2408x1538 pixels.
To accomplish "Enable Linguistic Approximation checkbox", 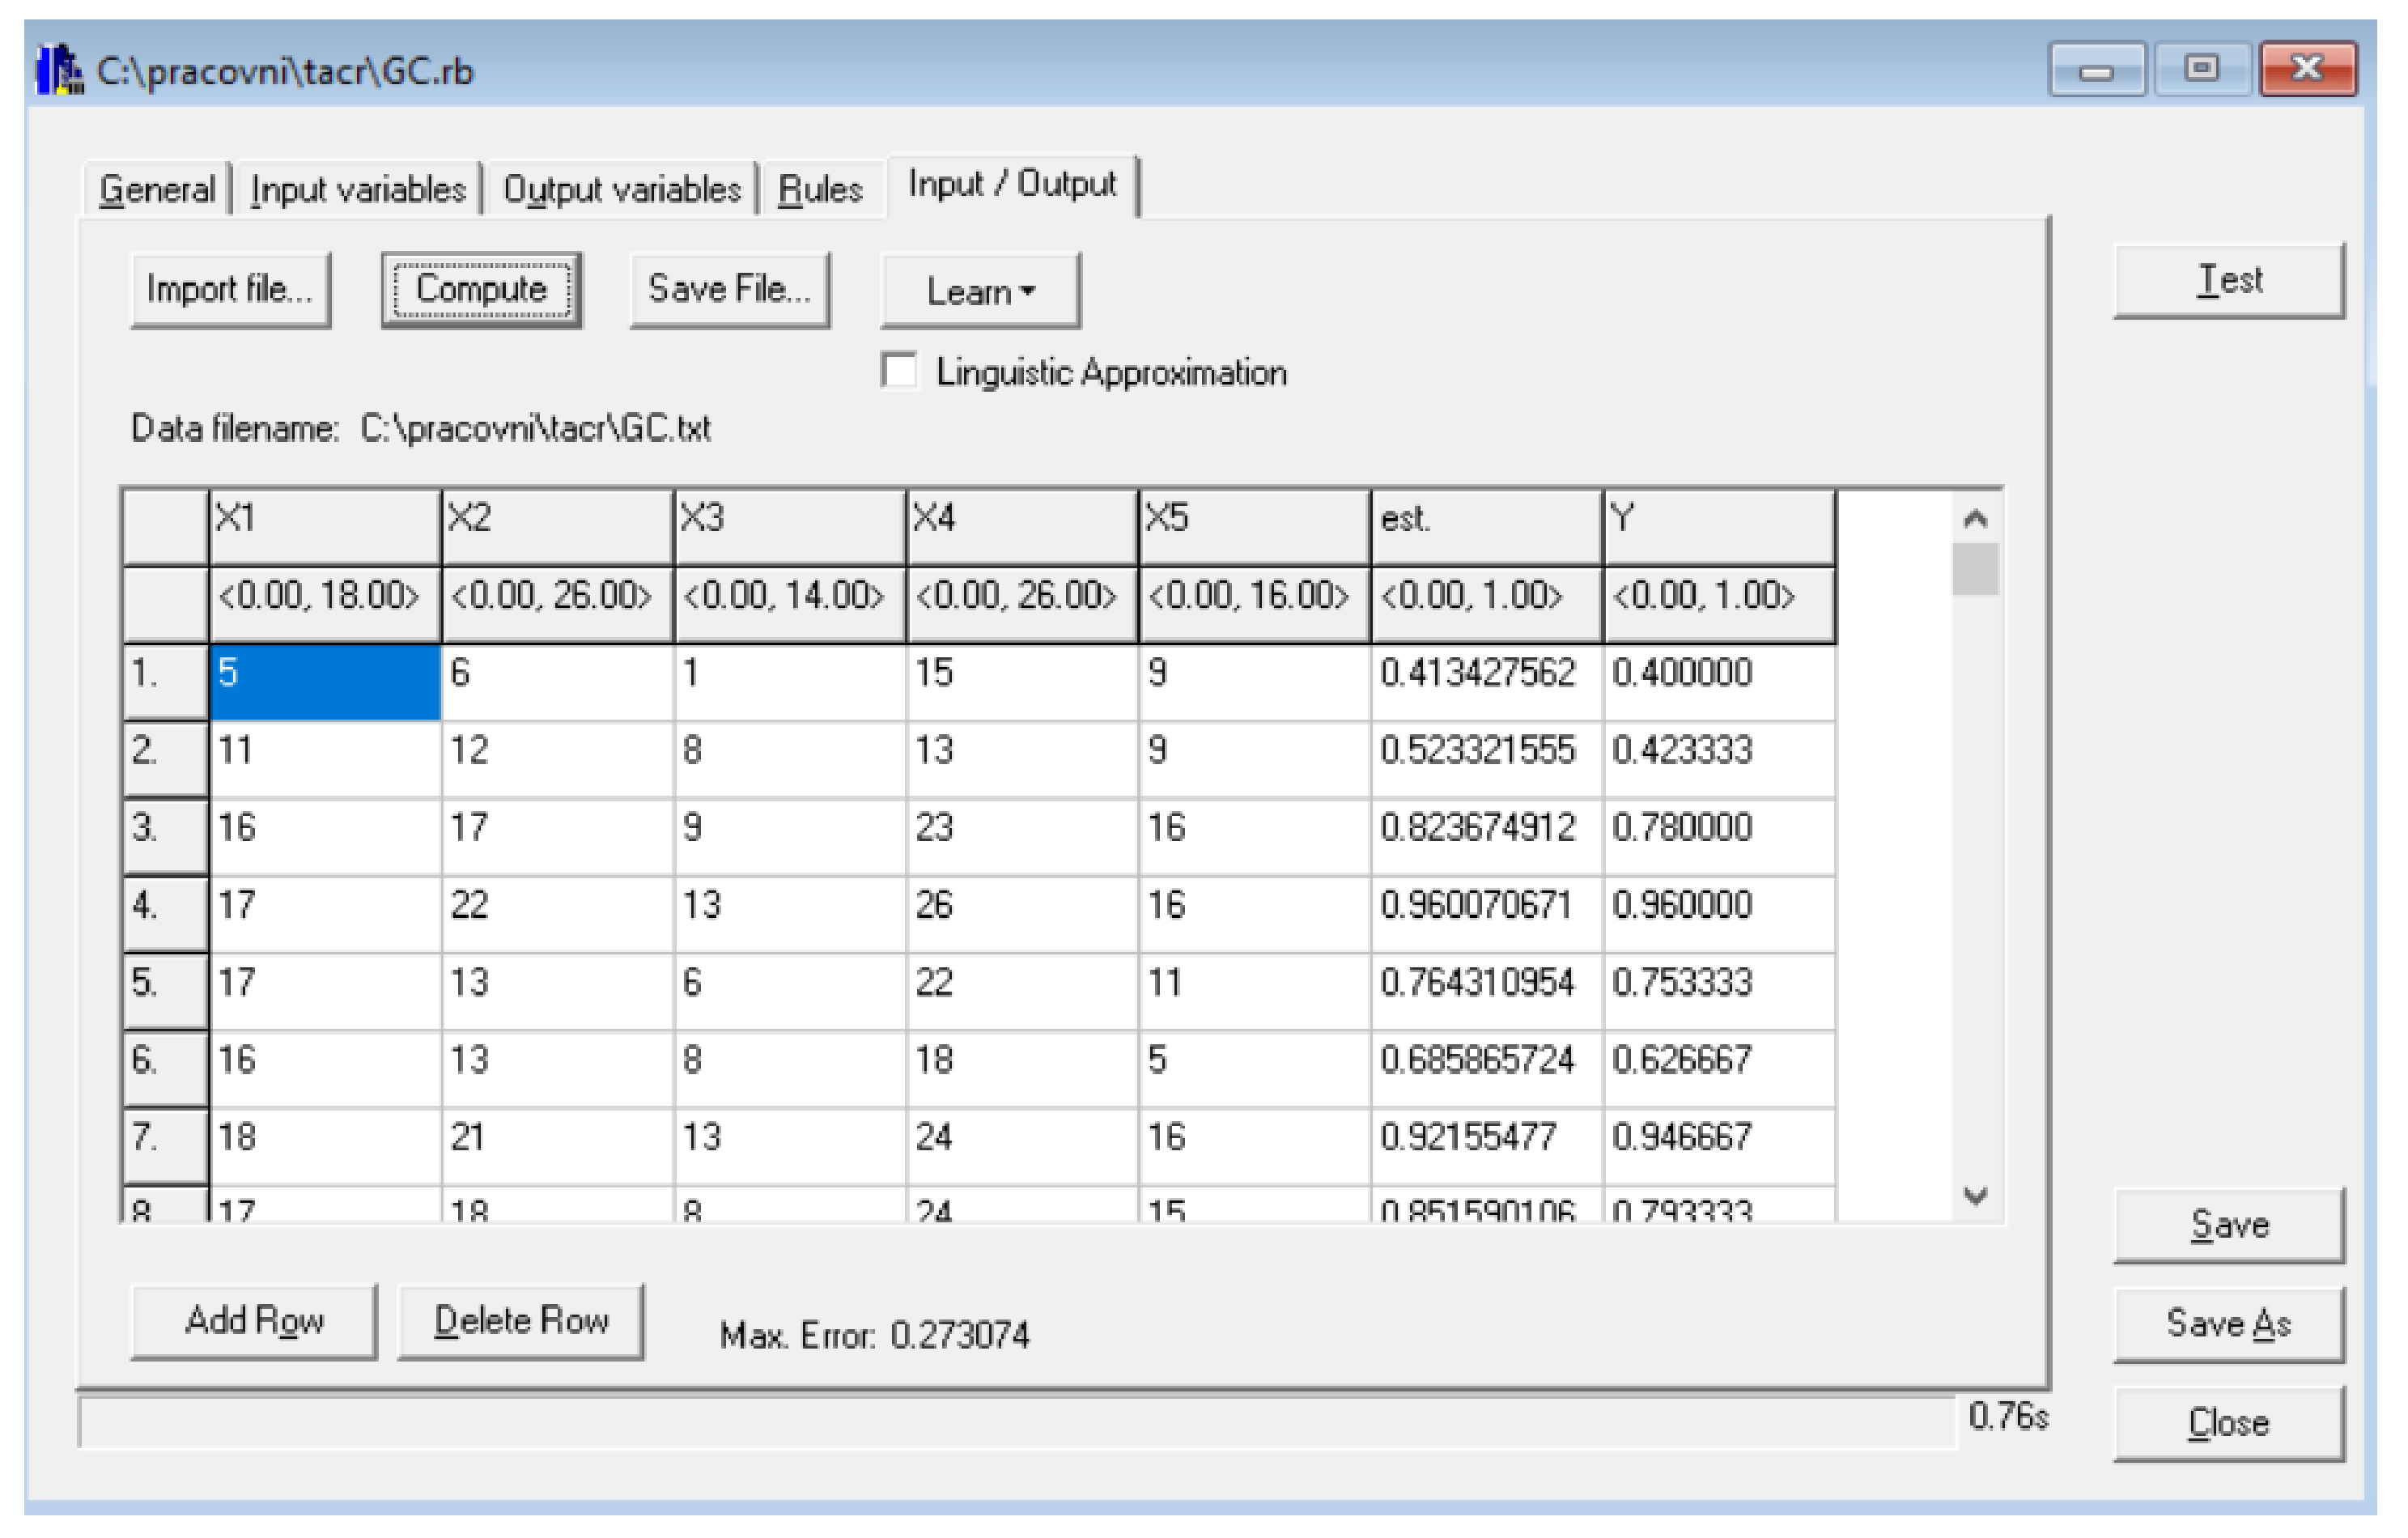I will pyautogui.click(x=900, y=371).
